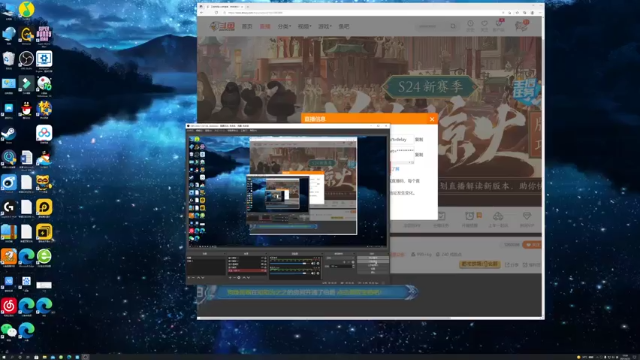The height and width of the screenshot is (360, 640).
Task: Click the browser refresh button
Action: pos(217,13)
